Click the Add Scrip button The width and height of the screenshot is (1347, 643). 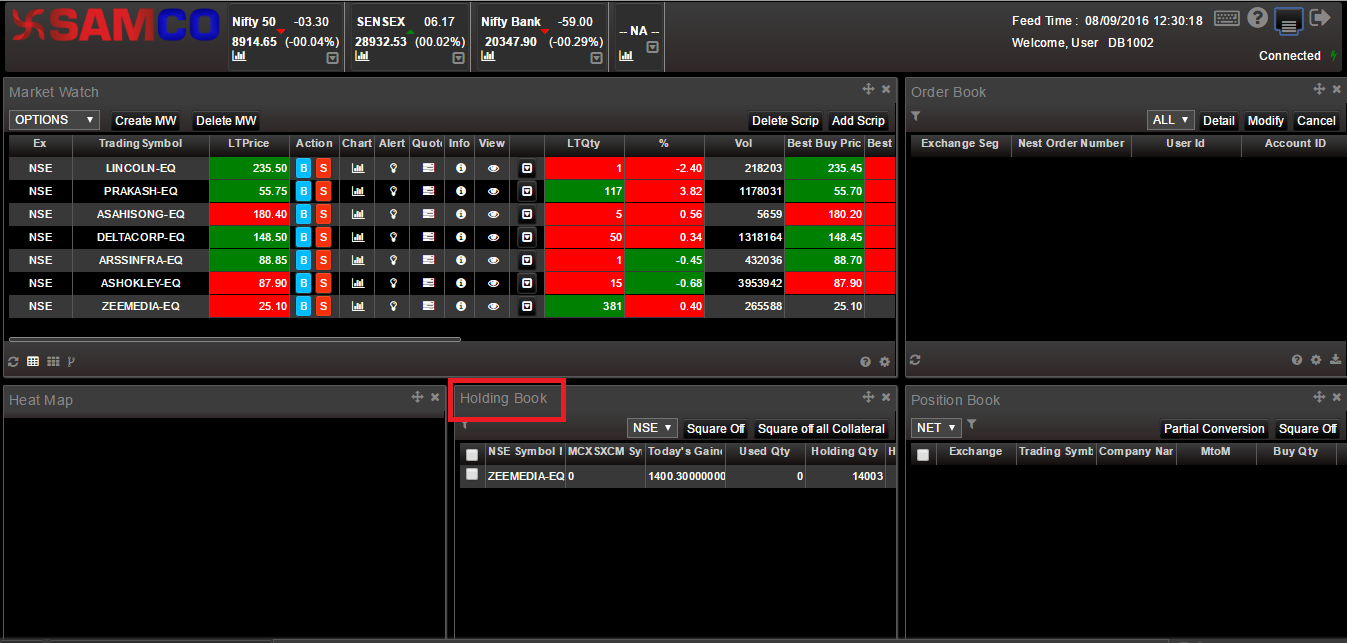coord(858,121)
